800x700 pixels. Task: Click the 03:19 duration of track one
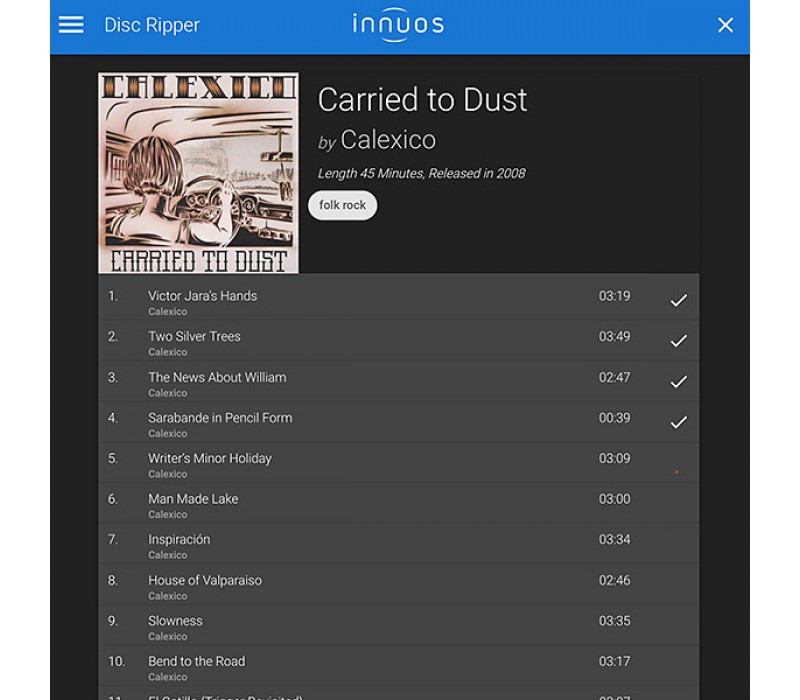click(x=614, y=296)
